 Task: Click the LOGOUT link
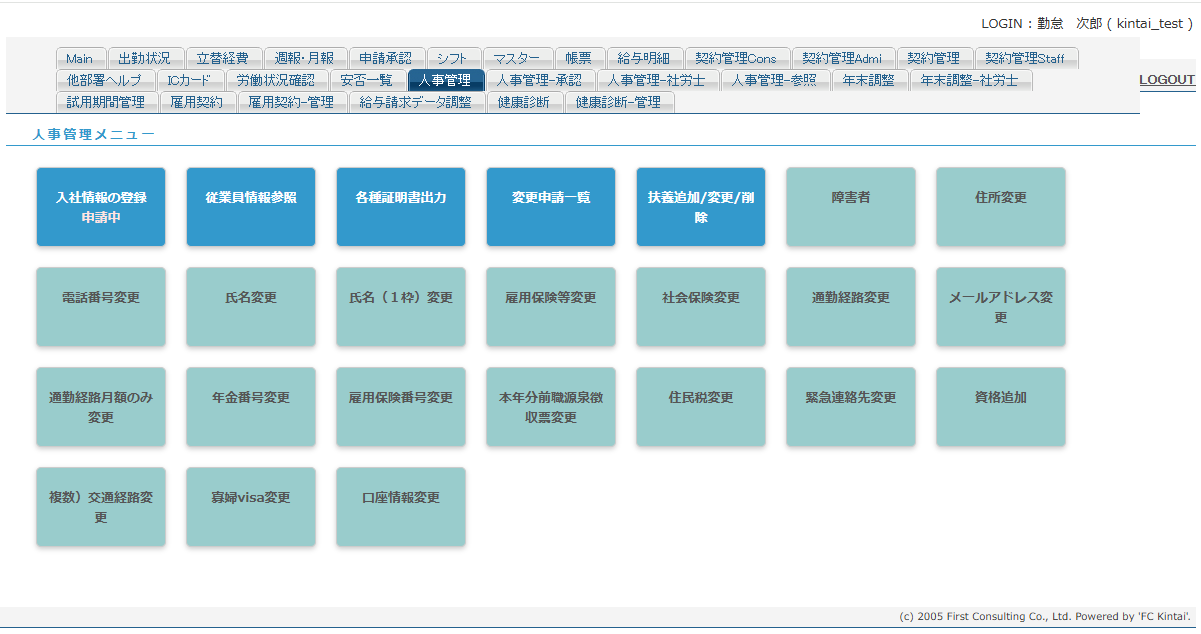click(1167, 80)
